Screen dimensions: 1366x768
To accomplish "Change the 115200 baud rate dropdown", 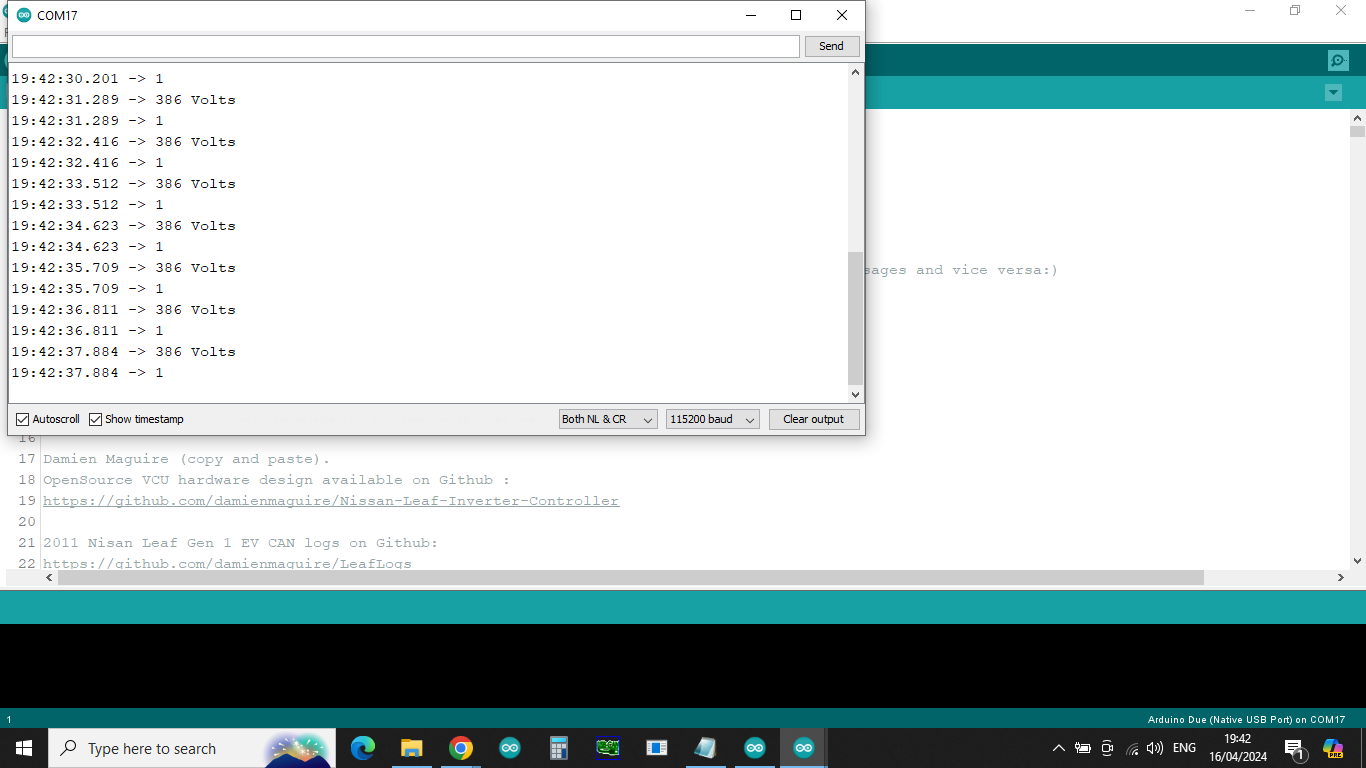I will [x=712, y=419].
